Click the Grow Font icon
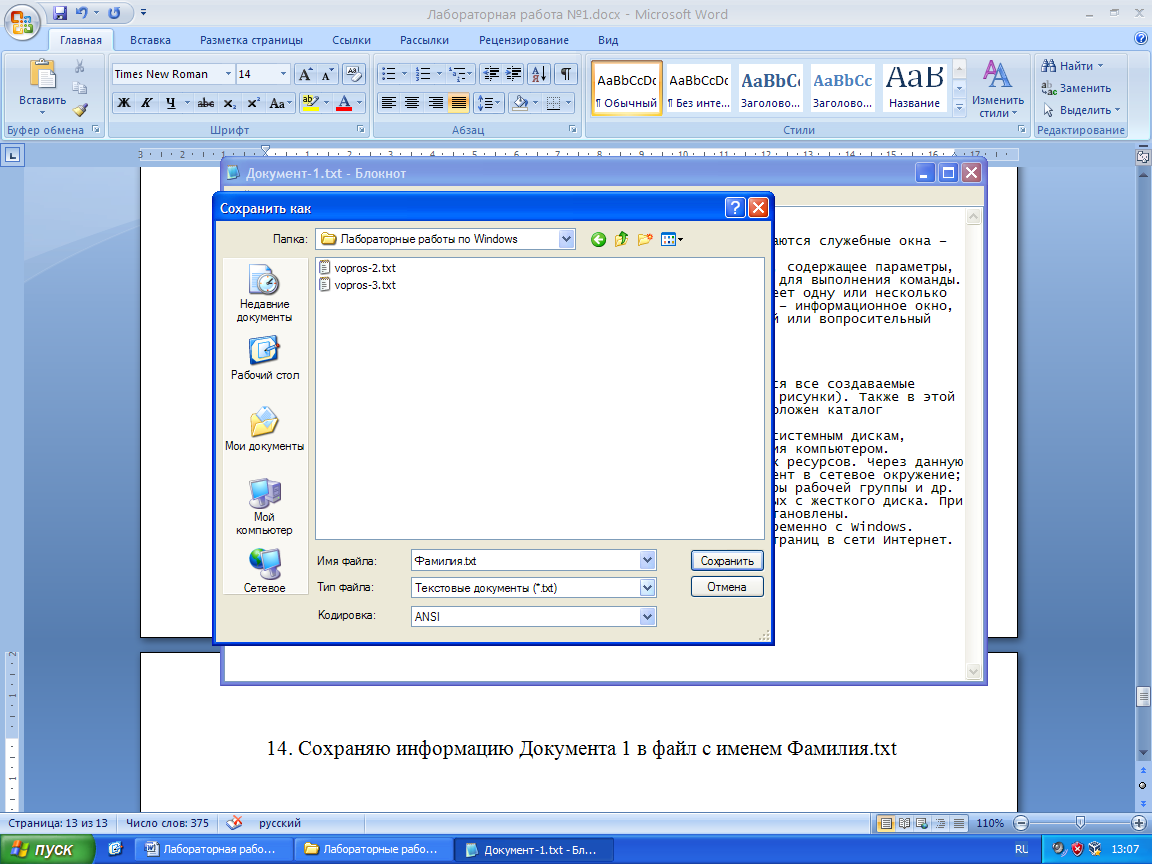 point(305,74)
